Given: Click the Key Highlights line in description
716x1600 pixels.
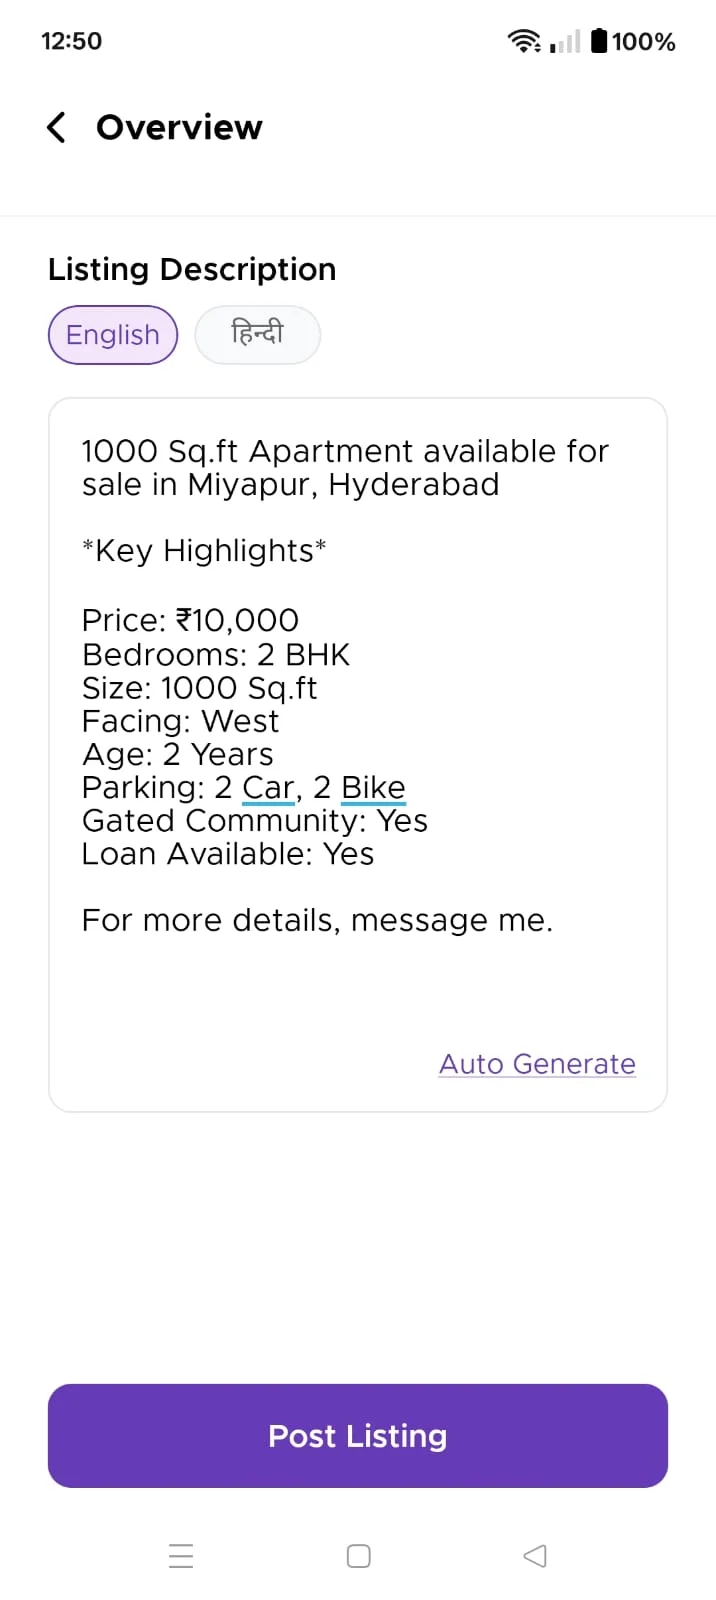Looking at the screenshot, I should coord(204,551).
